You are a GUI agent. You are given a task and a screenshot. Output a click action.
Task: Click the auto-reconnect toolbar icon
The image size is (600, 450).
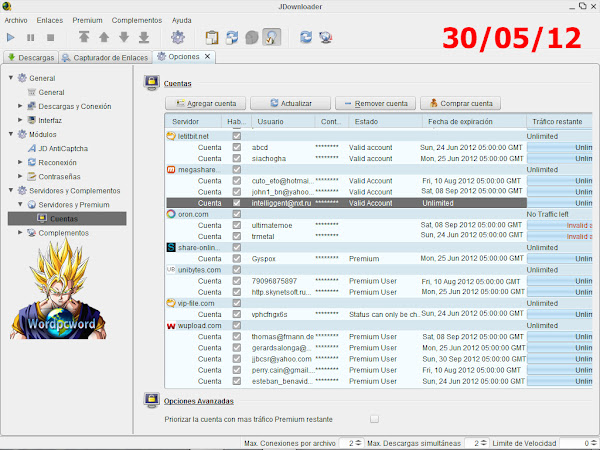pyautogui.click(x=232, y=37)
